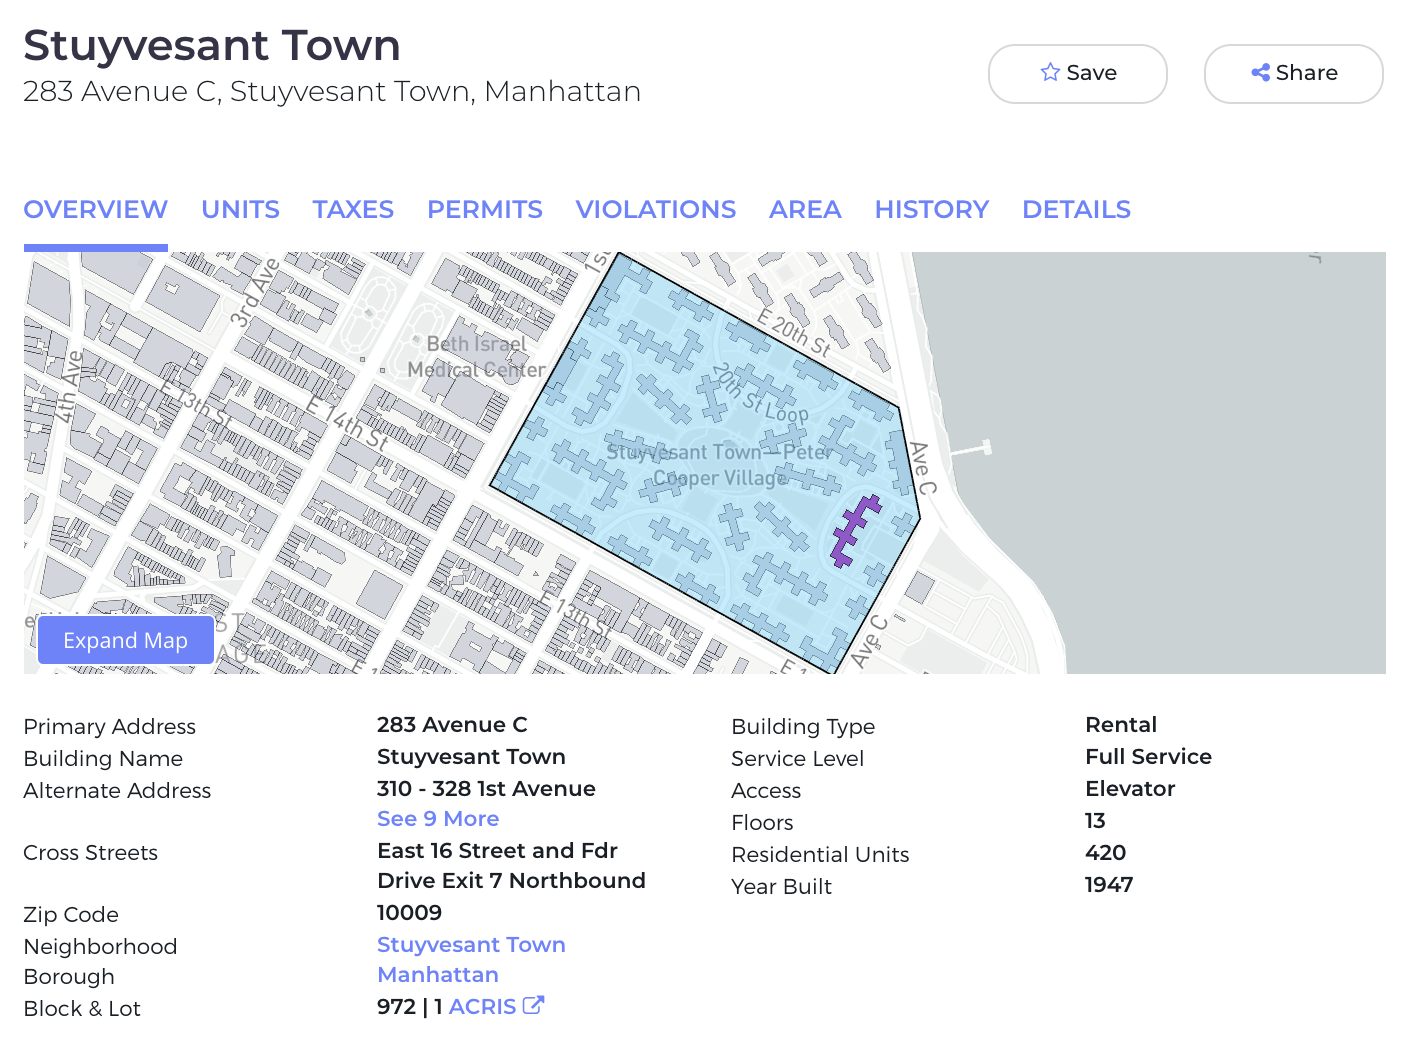Switch to the Units tab

[x=240, y=209]
